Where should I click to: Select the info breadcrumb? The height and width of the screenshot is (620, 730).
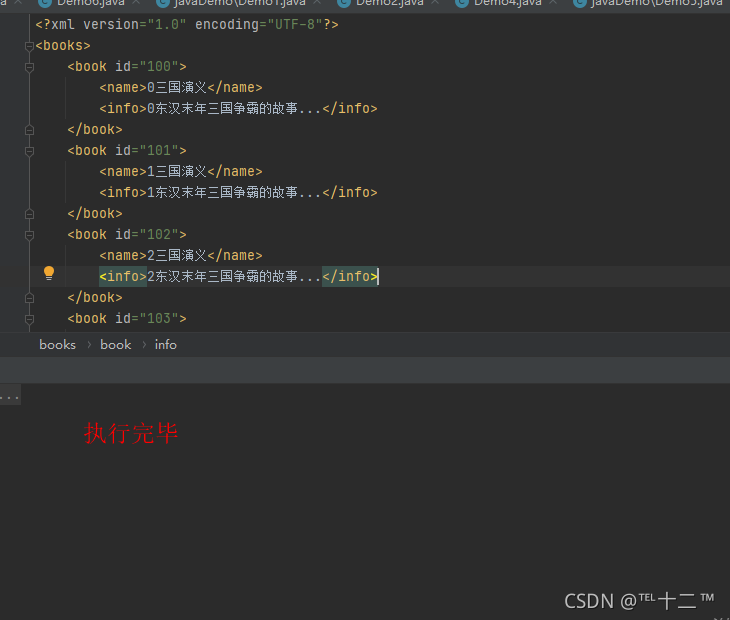tap(166, 345)
